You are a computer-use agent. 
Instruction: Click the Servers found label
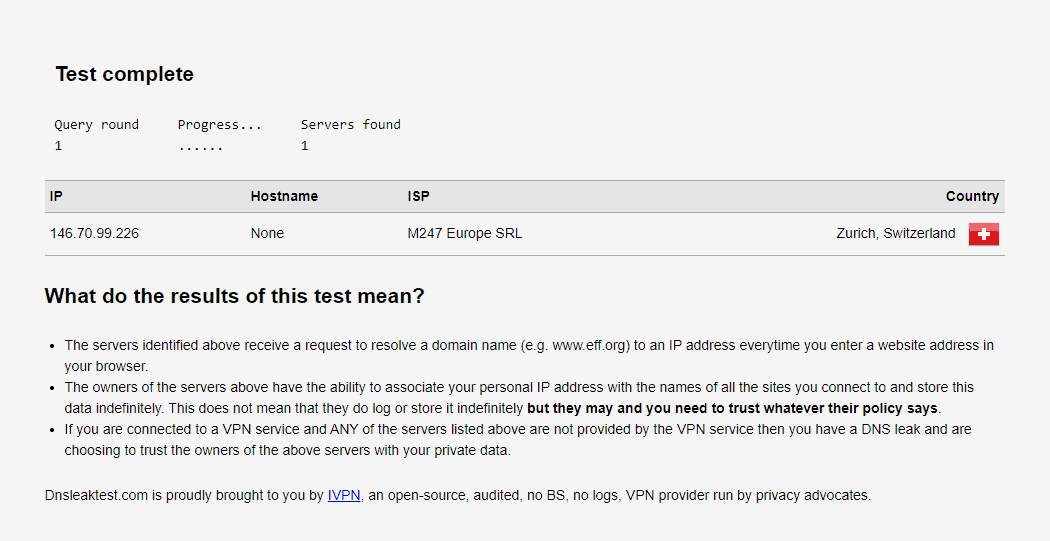(x=350, y=125)
